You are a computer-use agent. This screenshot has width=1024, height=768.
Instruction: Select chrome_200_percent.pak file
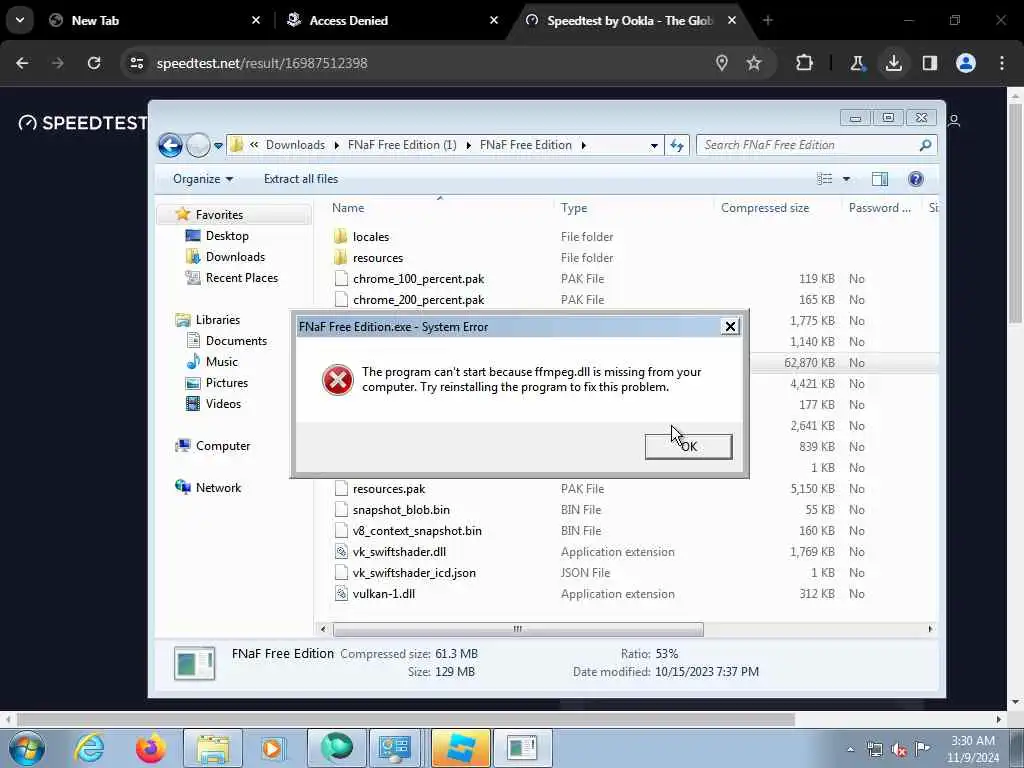click(418, 299)
